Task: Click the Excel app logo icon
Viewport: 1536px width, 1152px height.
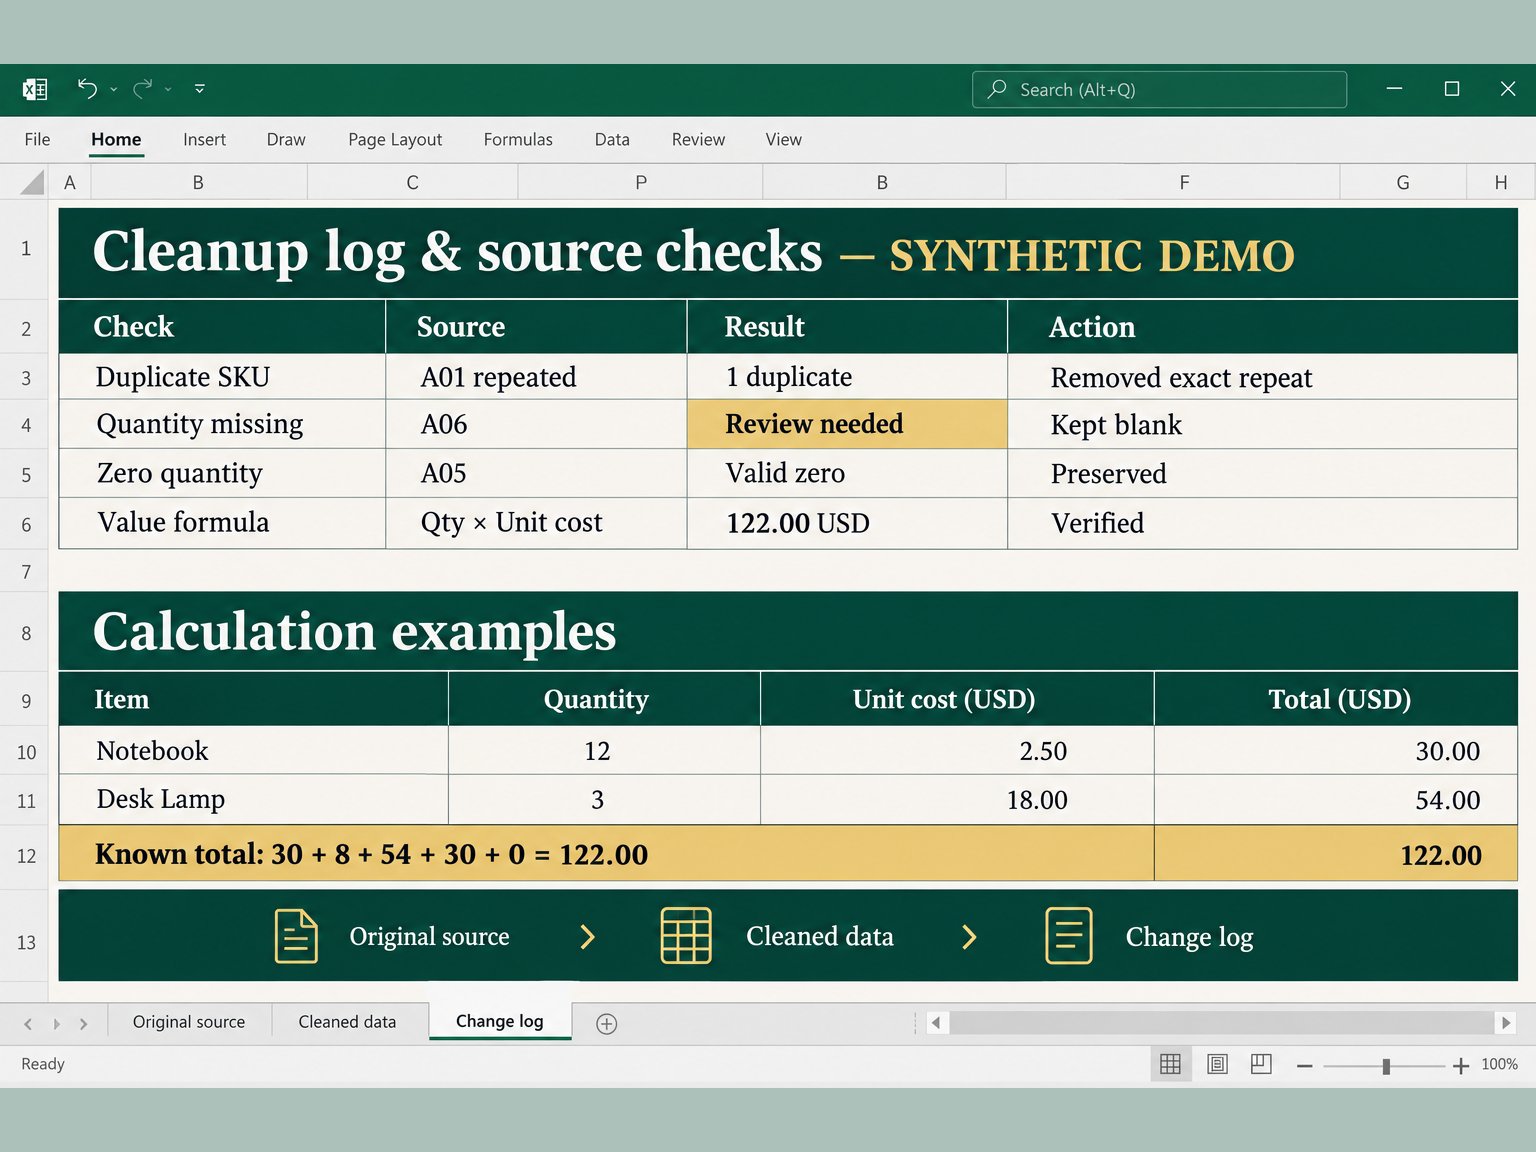Action: click(35, 89)
